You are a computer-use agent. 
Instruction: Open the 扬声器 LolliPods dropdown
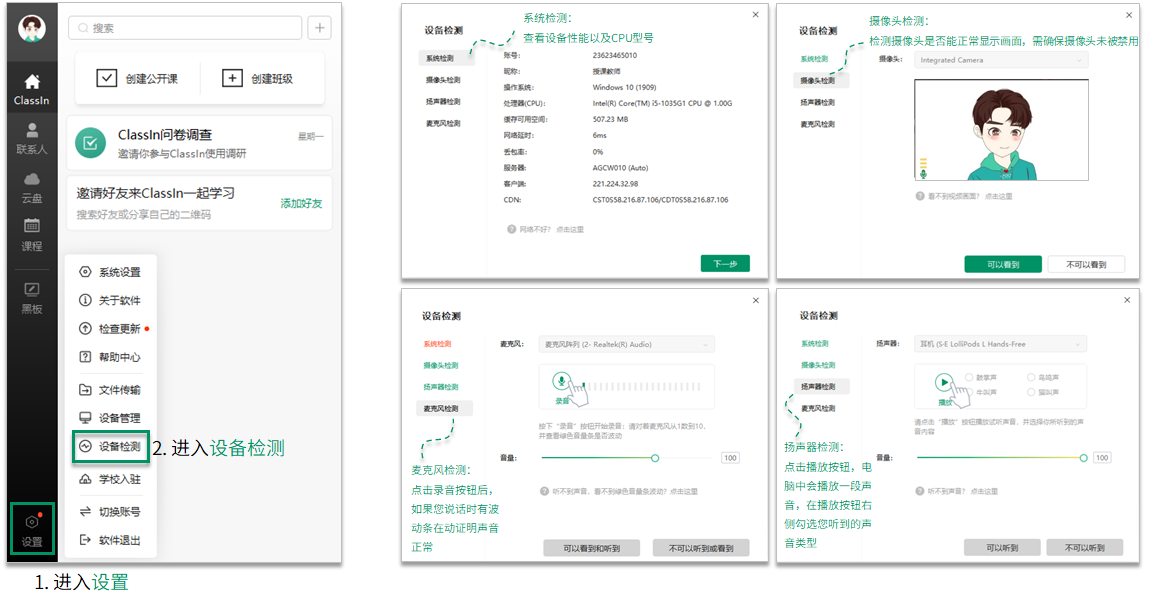pyautogui.click(x=1000, y=344)
